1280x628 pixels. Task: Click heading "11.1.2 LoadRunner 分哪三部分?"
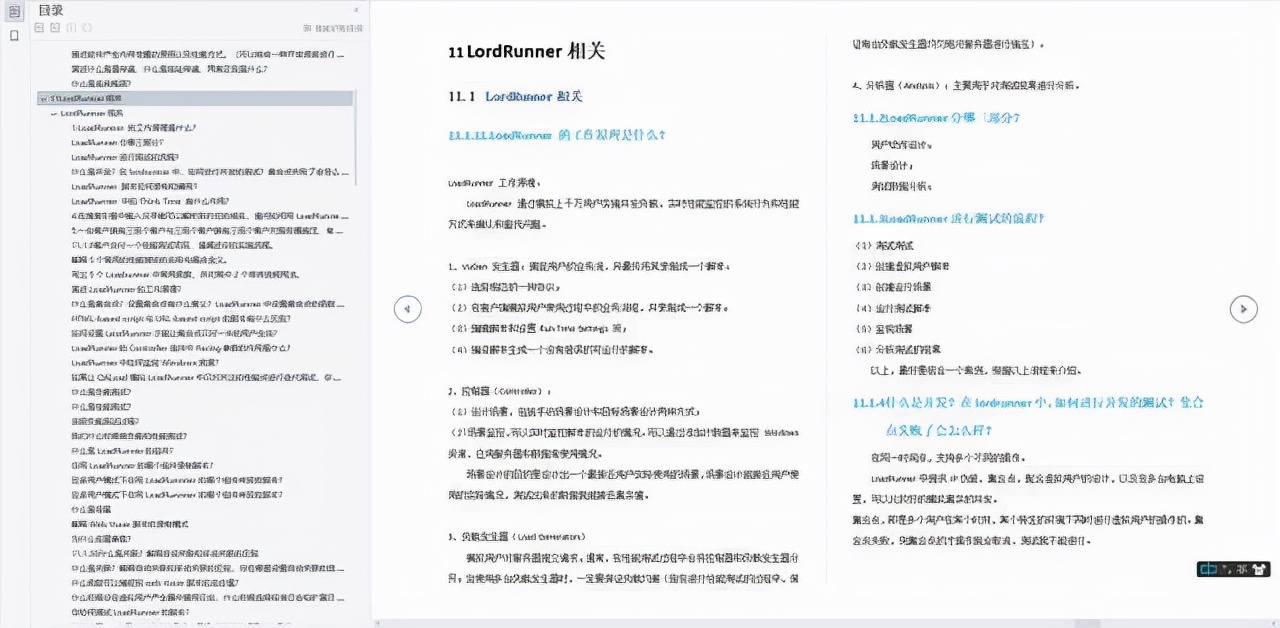(936, 118)
